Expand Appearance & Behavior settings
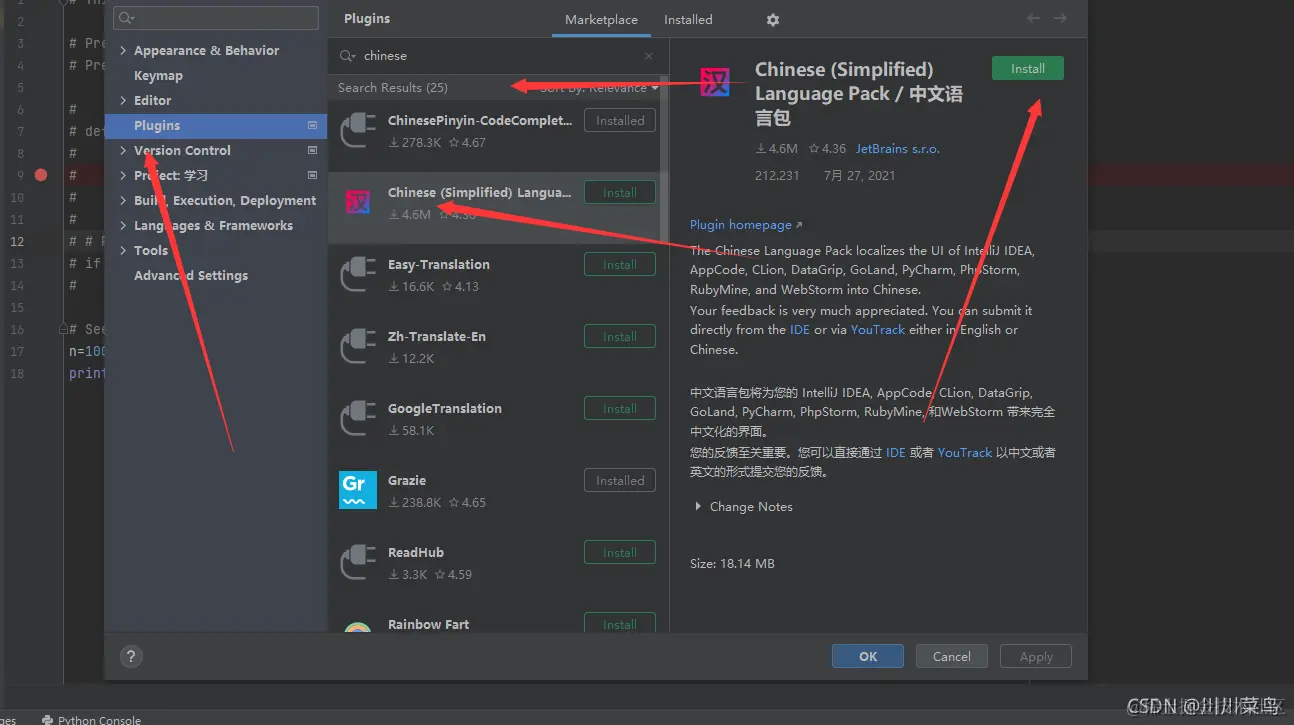This screenshot has height=725, width=1294. point(123,50)
